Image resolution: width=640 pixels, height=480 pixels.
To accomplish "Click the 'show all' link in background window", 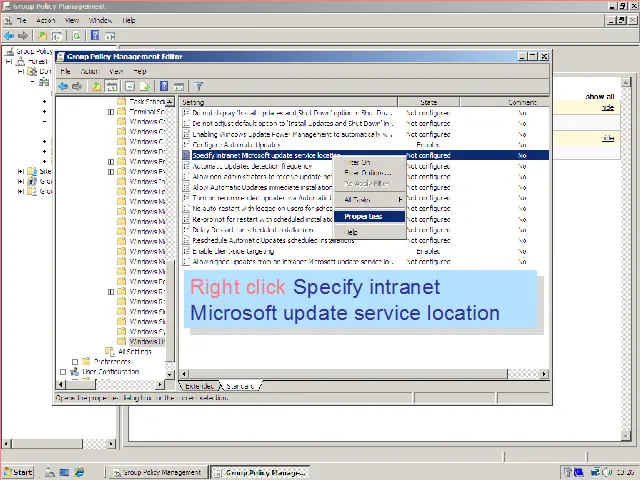I will coord(600,97).
